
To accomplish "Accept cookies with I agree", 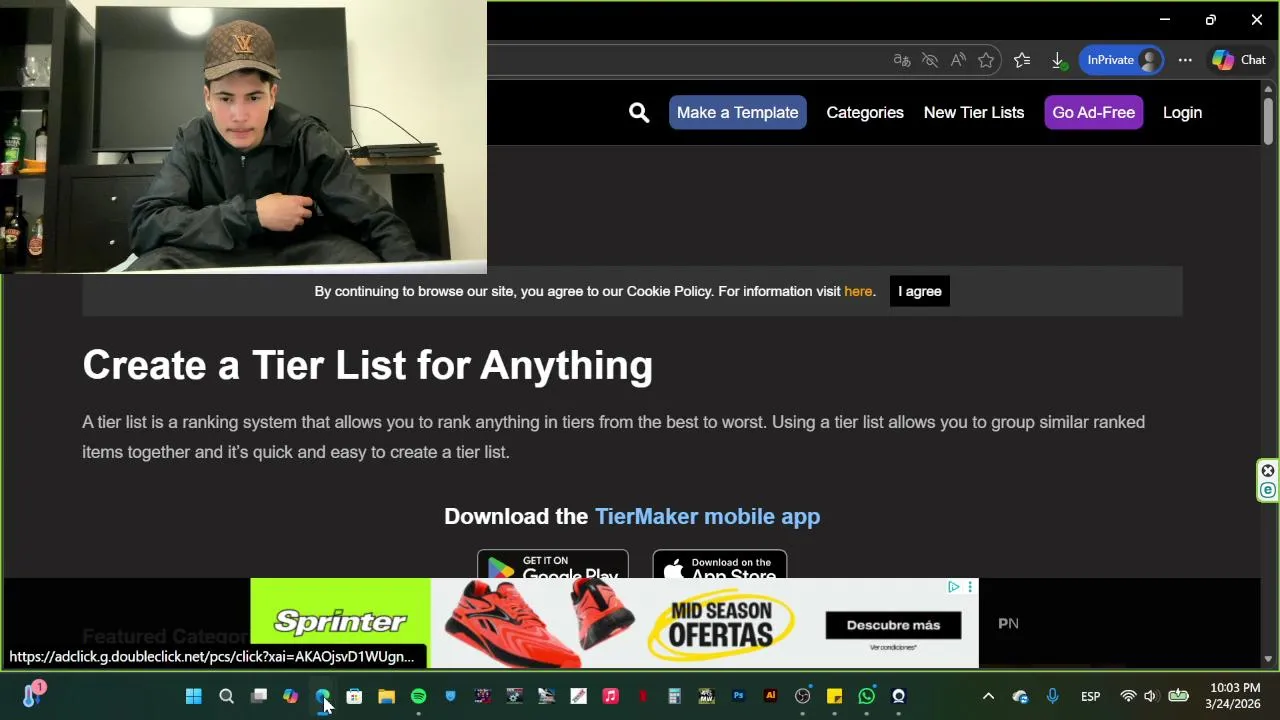I will pyautogui.click(x=920, y=291).
